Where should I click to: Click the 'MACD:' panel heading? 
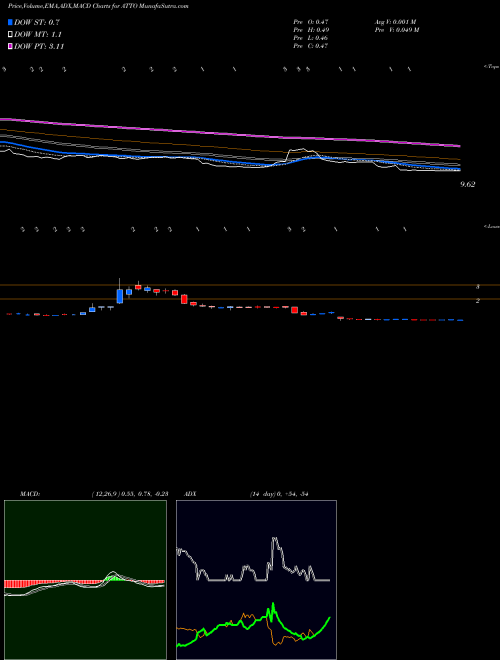(x=30, y=494)
